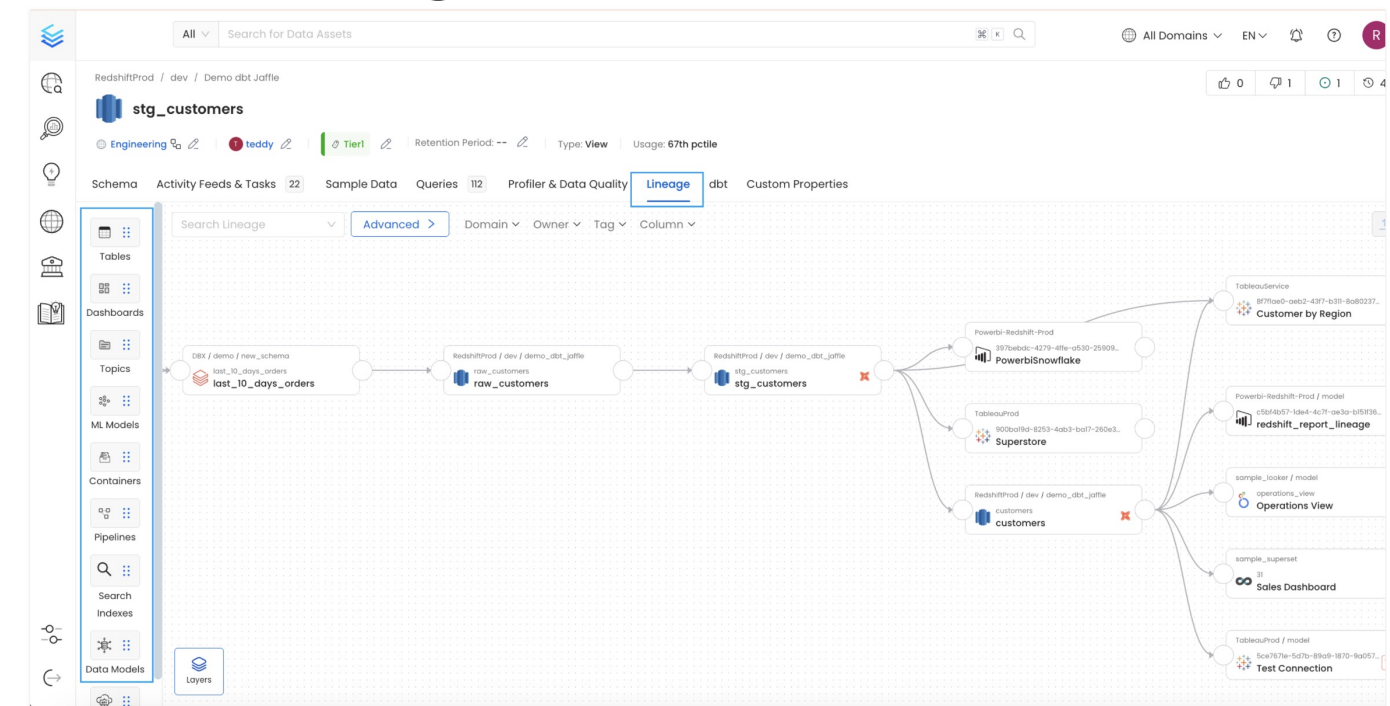Viewport: 1390px width, 706px height.
Task: Open the Profiler & Data Quality tab
Action: point(567,184)
